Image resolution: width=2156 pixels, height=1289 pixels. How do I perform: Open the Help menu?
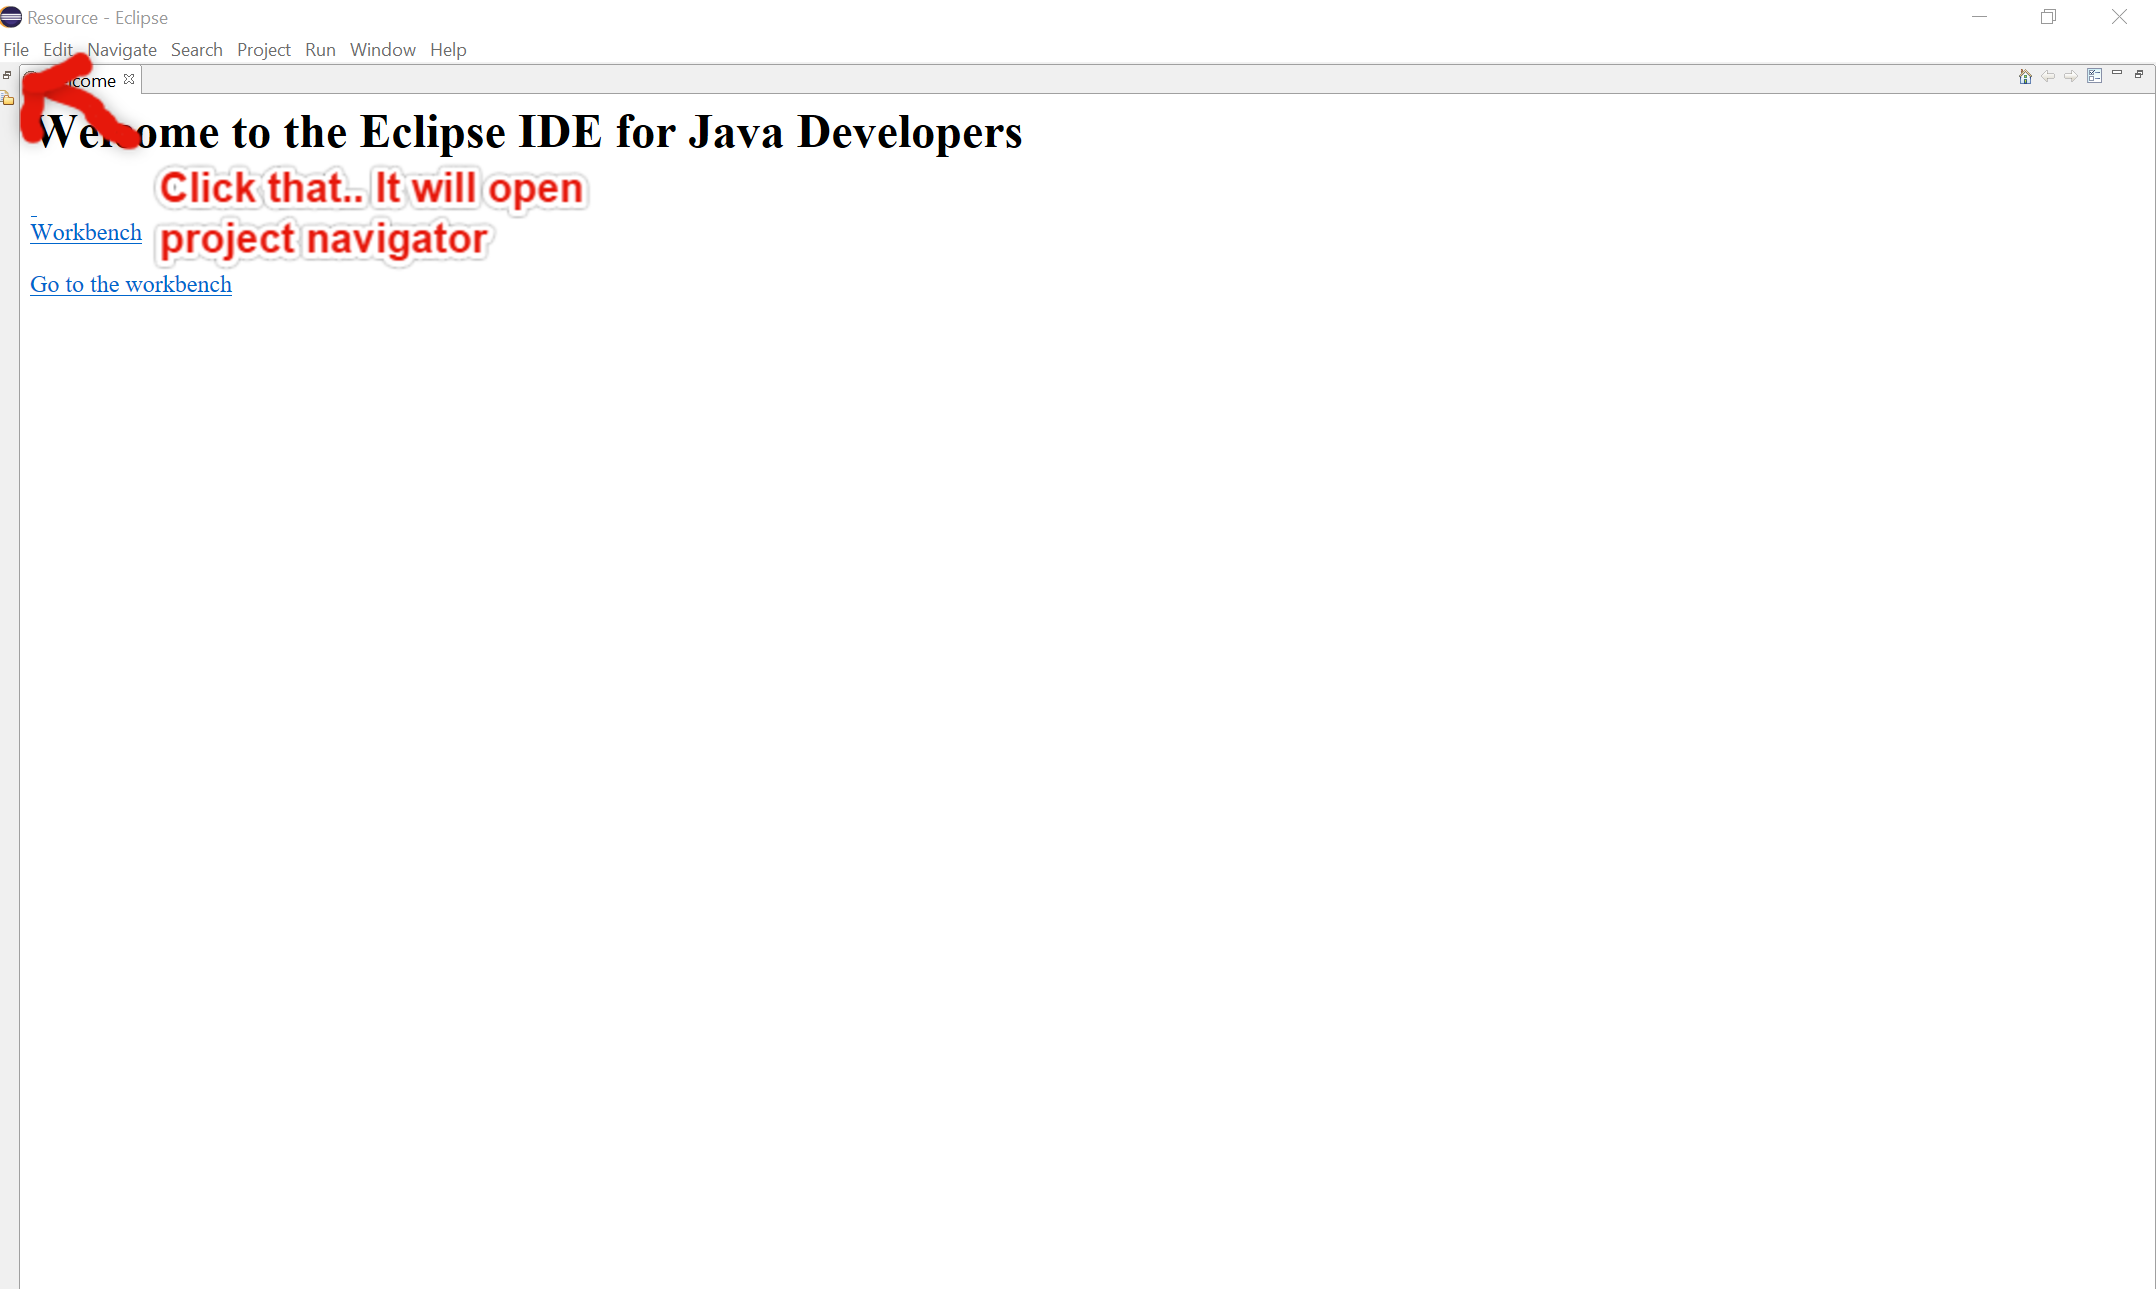[448, 50]
